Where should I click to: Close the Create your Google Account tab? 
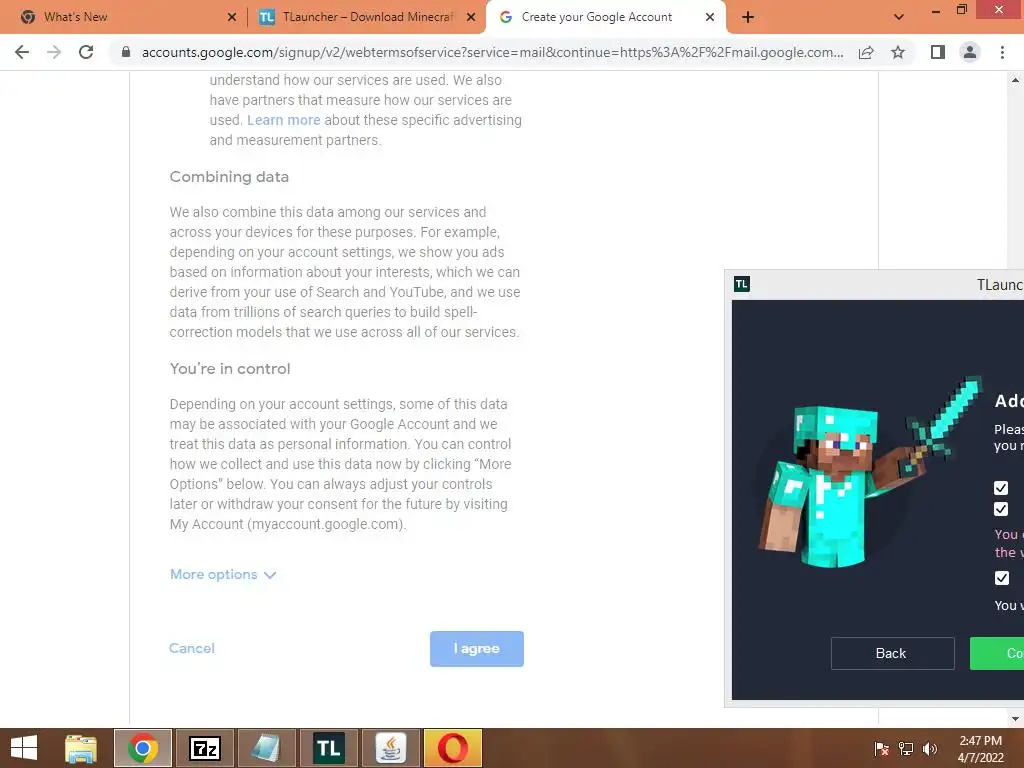point(710,18)
